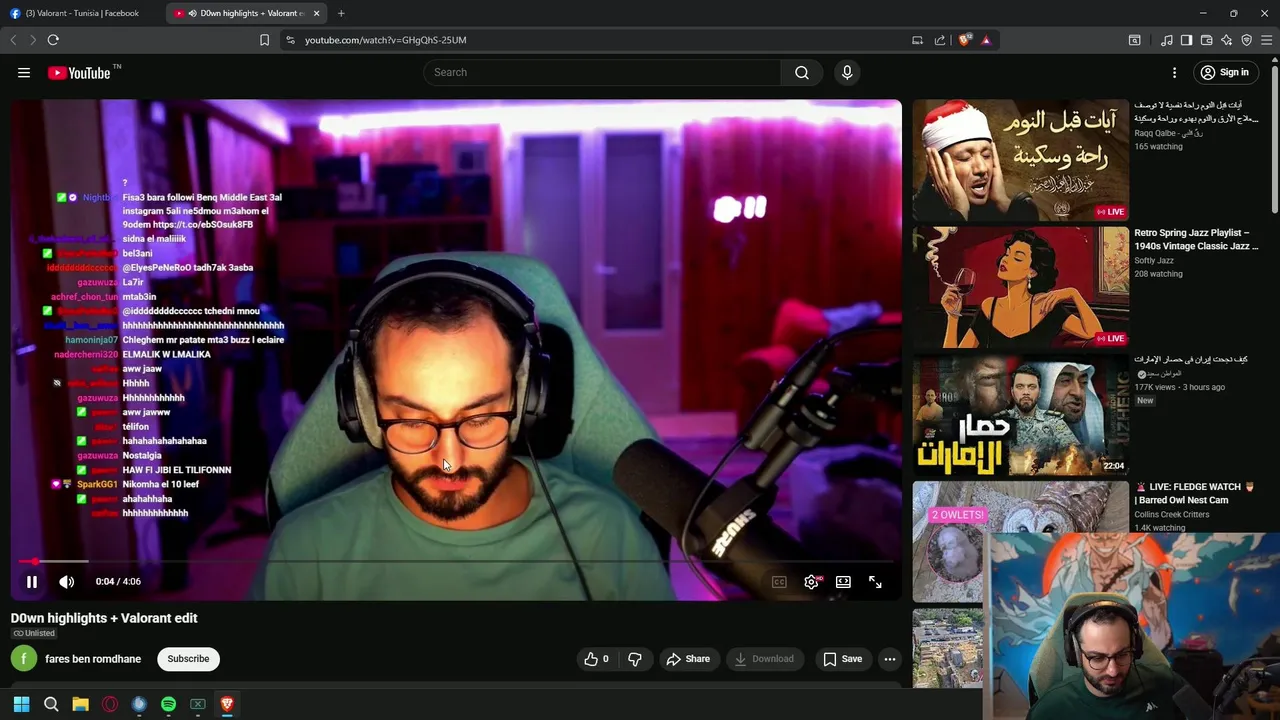
Task: Bookmark this page icon
Action: (x=264, y=40)
